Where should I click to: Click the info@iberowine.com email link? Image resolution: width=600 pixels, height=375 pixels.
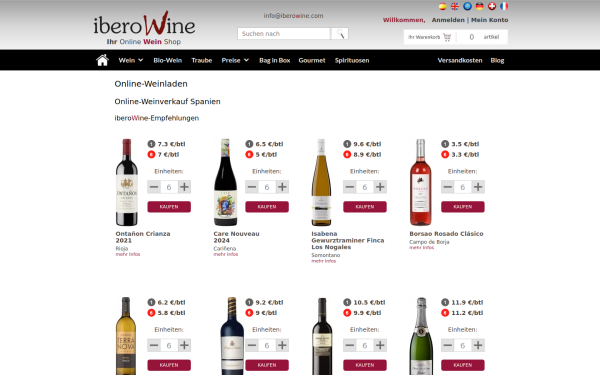point(293,16)
